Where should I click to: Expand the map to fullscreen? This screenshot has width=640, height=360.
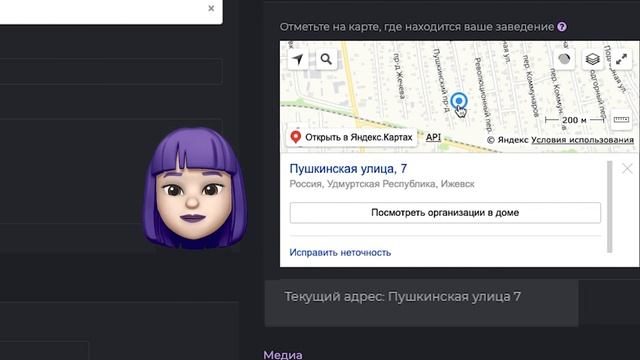[x=621, y=59]
